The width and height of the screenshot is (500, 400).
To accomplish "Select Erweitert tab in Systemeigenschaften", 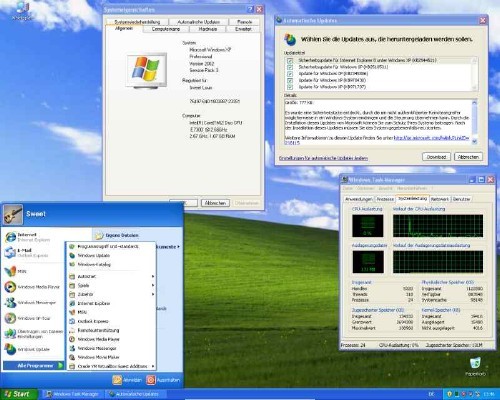I will [243, 29].
